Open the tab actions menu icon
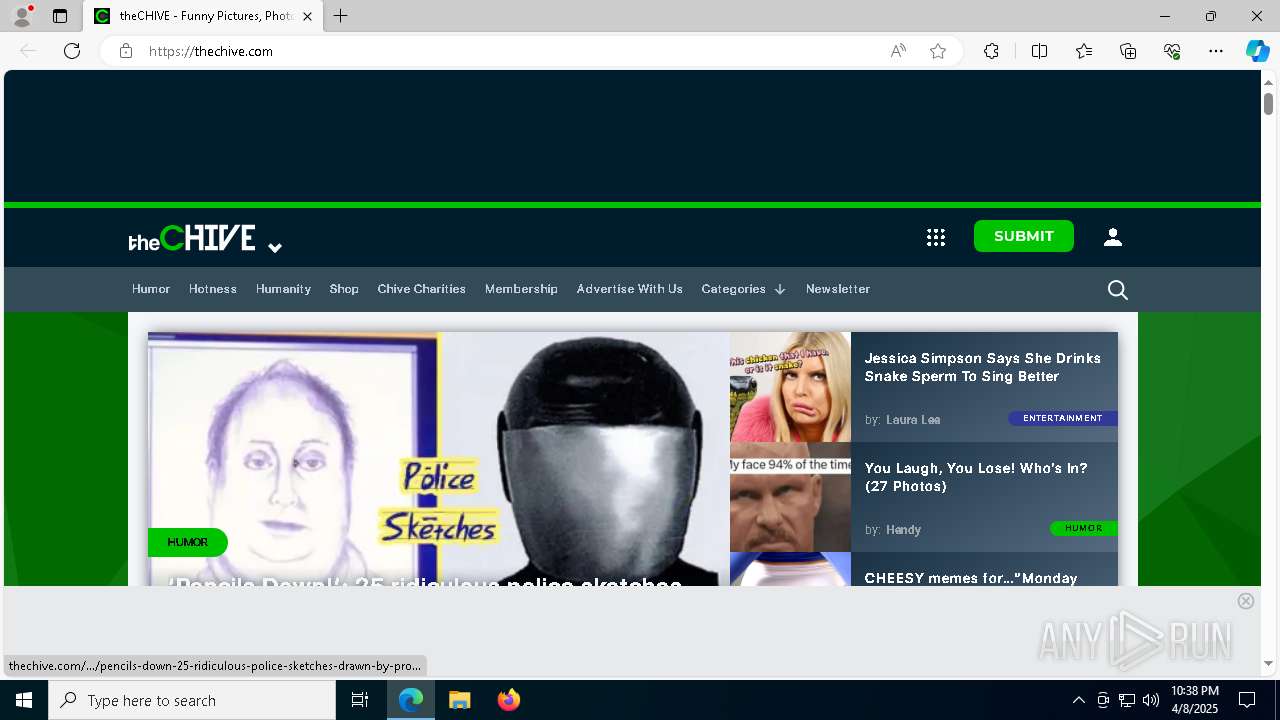The width and height of the screenshot is (1280, 720). (60, 16)
